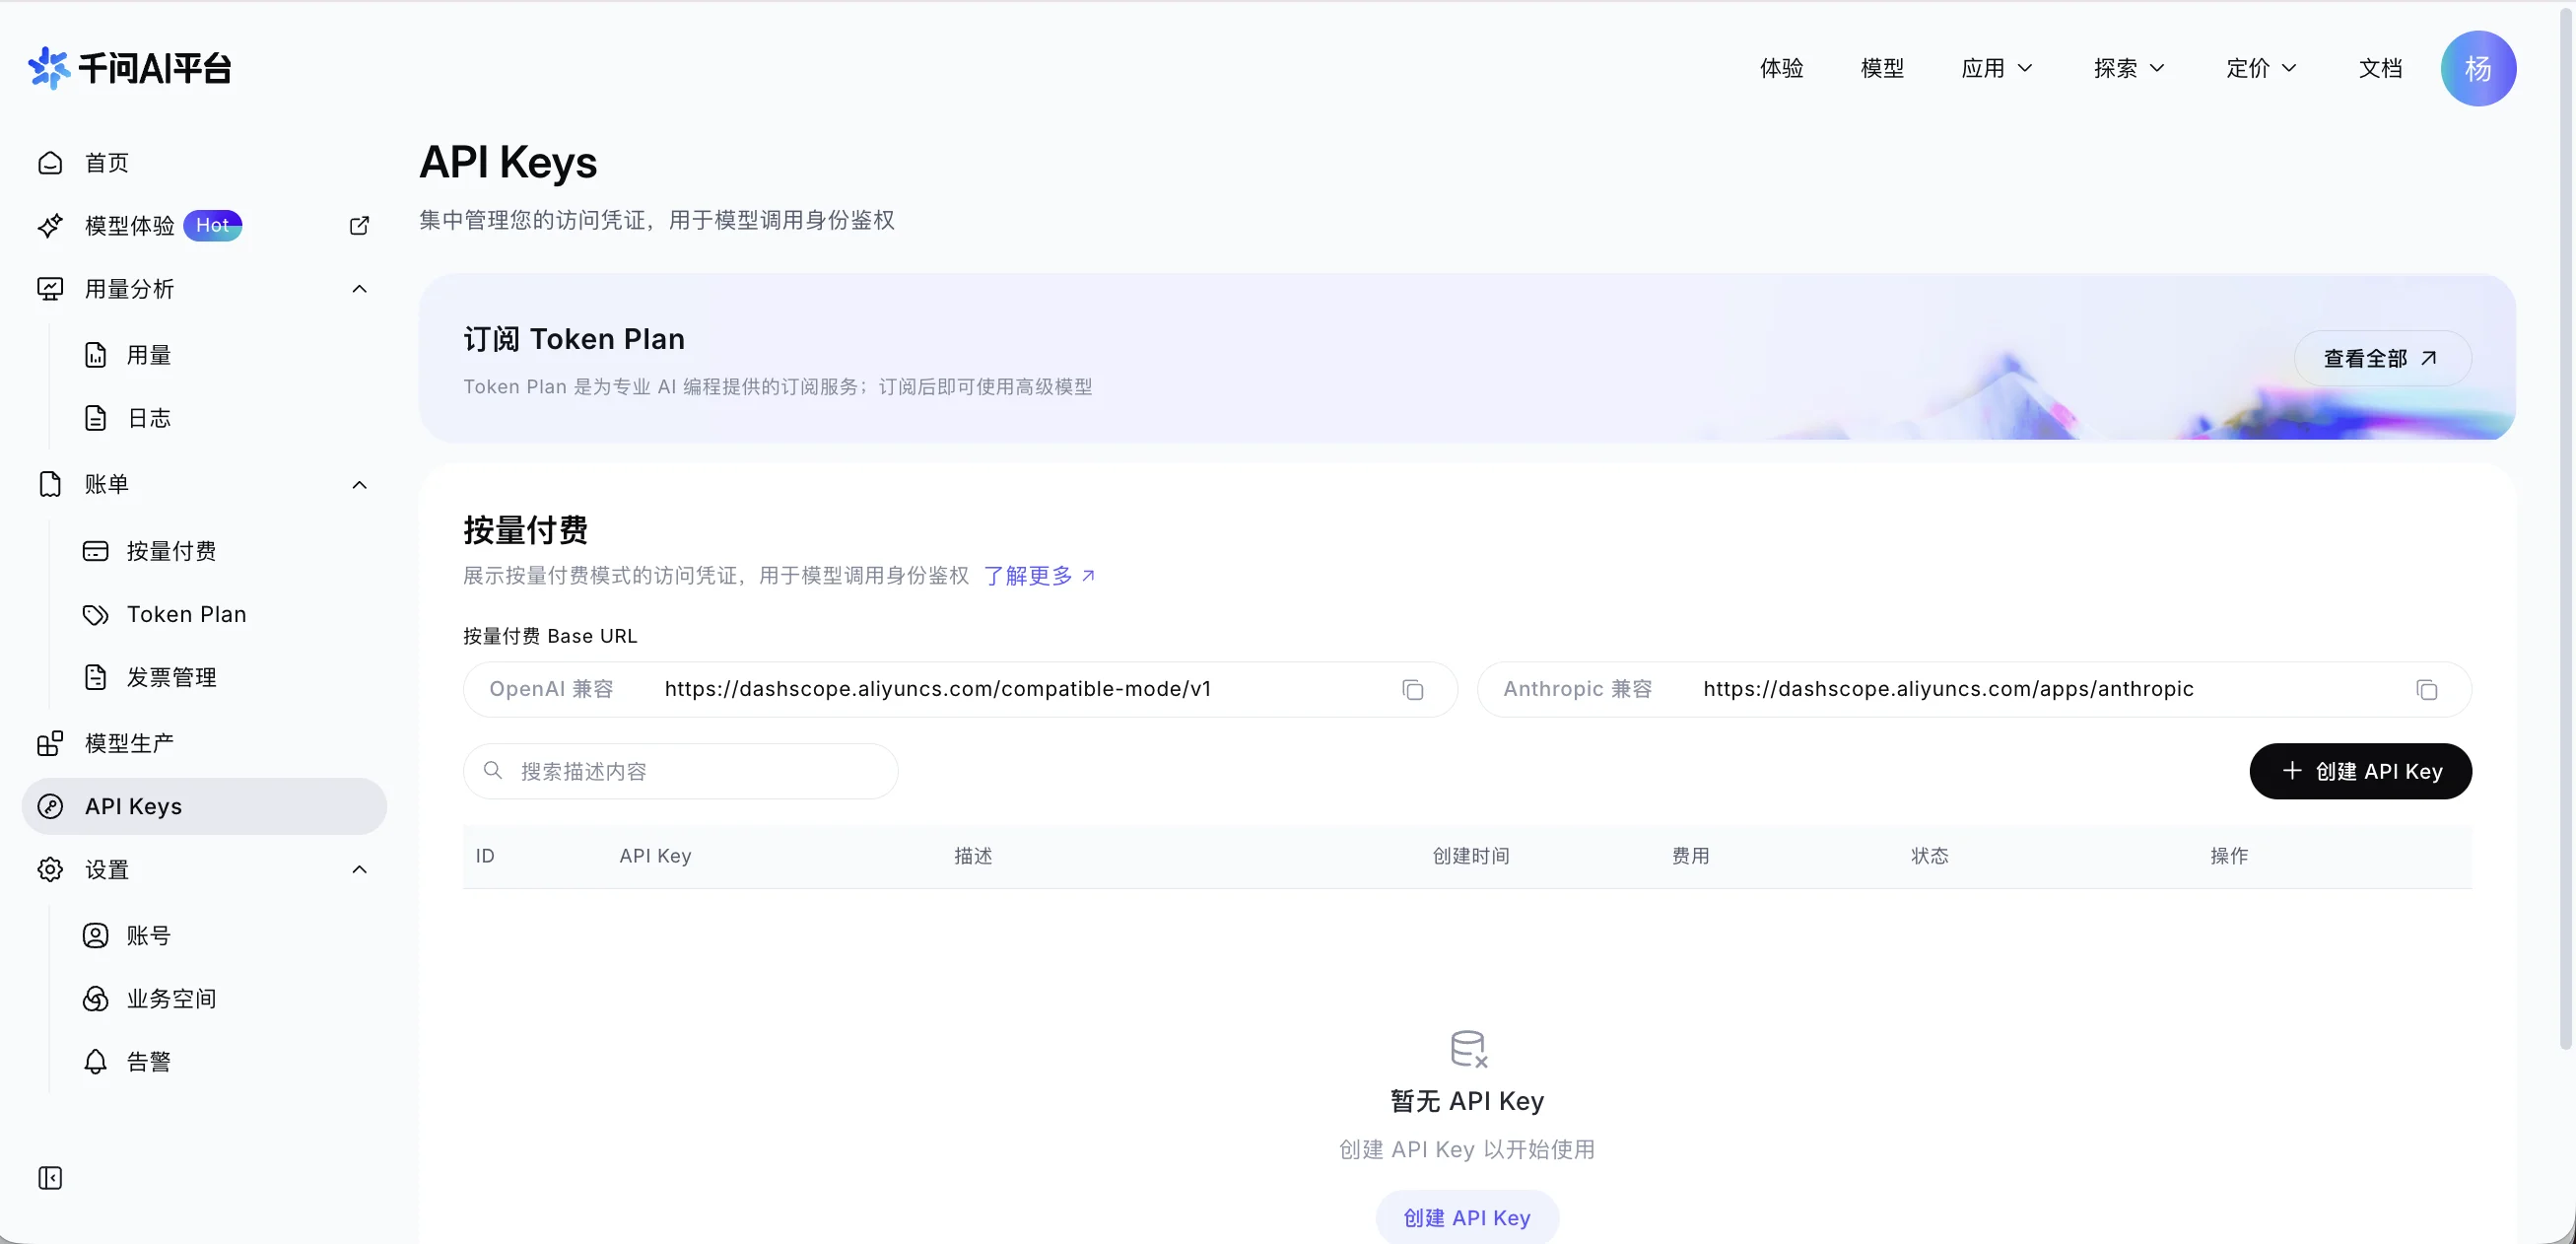Image resolution: width=2576 pixels, height=1244 pixels.
Task: Open 模型体验 external link icon
Action: tap(359, 226)
